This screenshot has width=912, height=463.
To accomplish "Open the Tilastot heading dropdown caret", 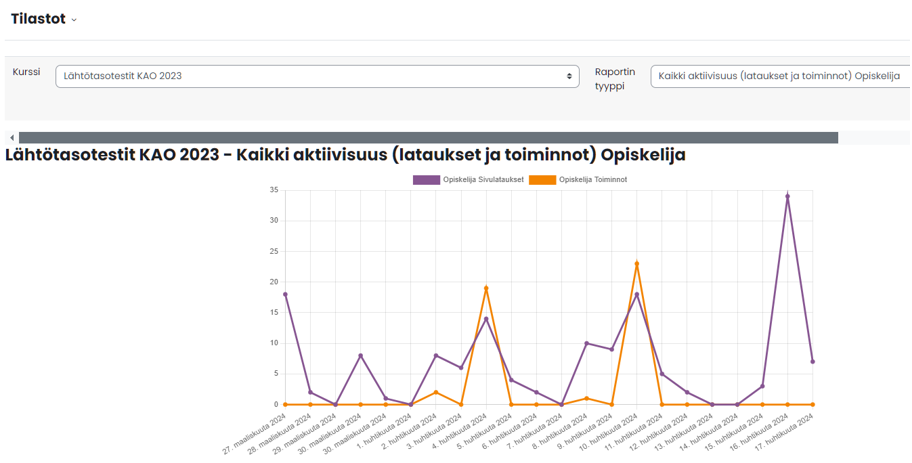I will (x=74, y=21).
